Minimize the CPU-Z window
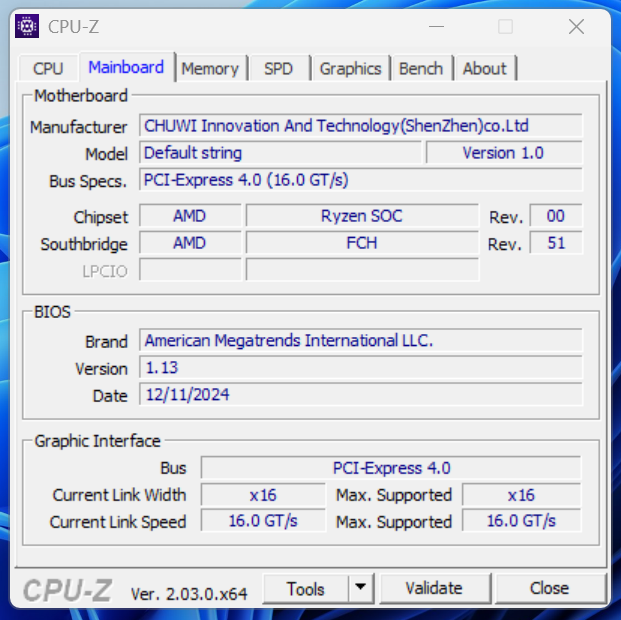621x620 pixels. click(436, 27)
